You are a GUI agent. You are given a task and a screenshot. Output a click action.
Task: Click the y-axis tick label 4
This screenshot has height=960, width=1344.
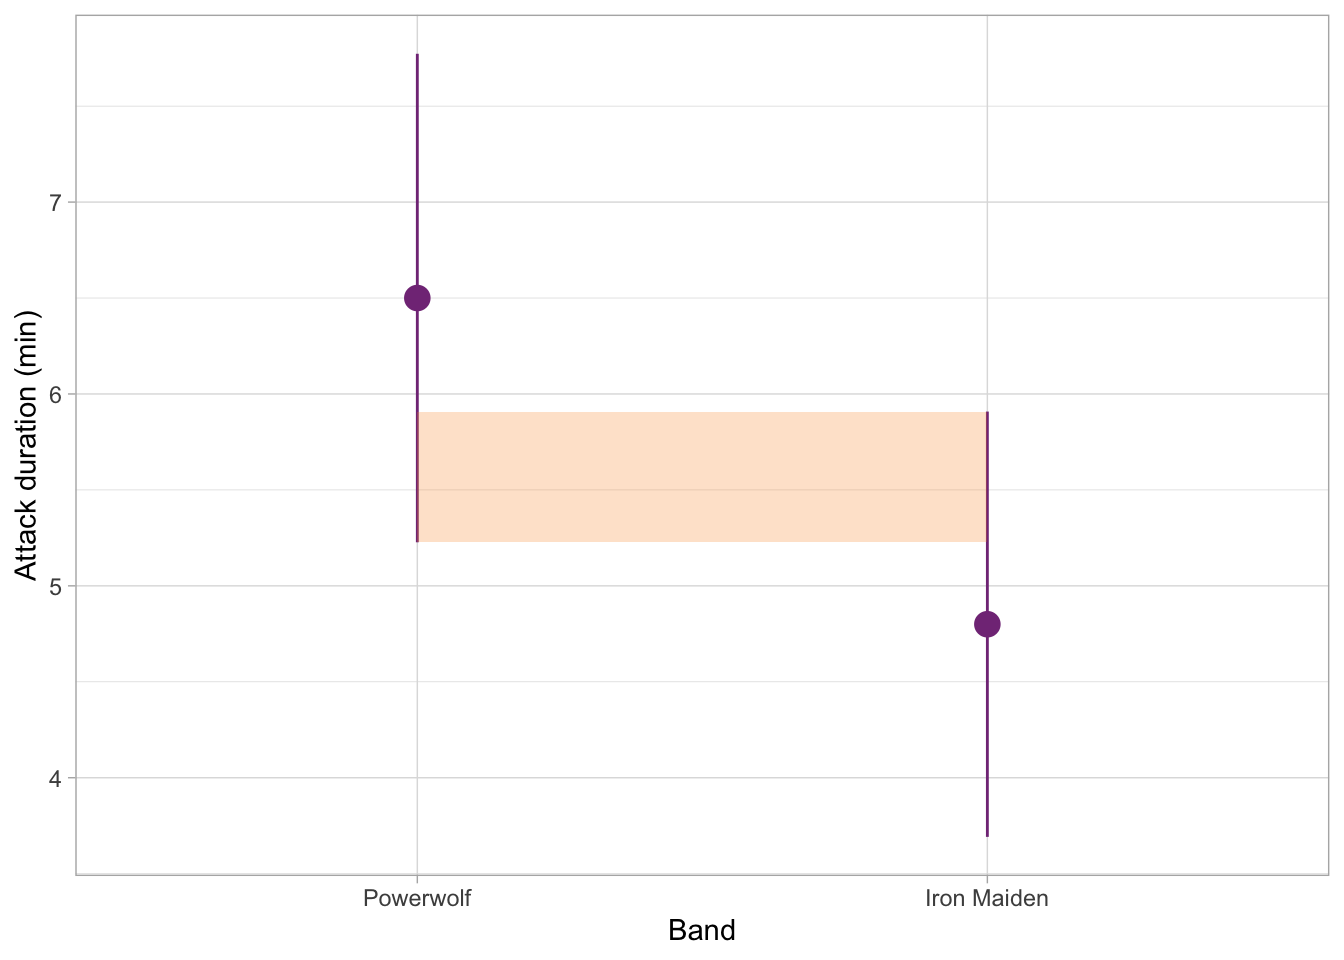(56, 778)
